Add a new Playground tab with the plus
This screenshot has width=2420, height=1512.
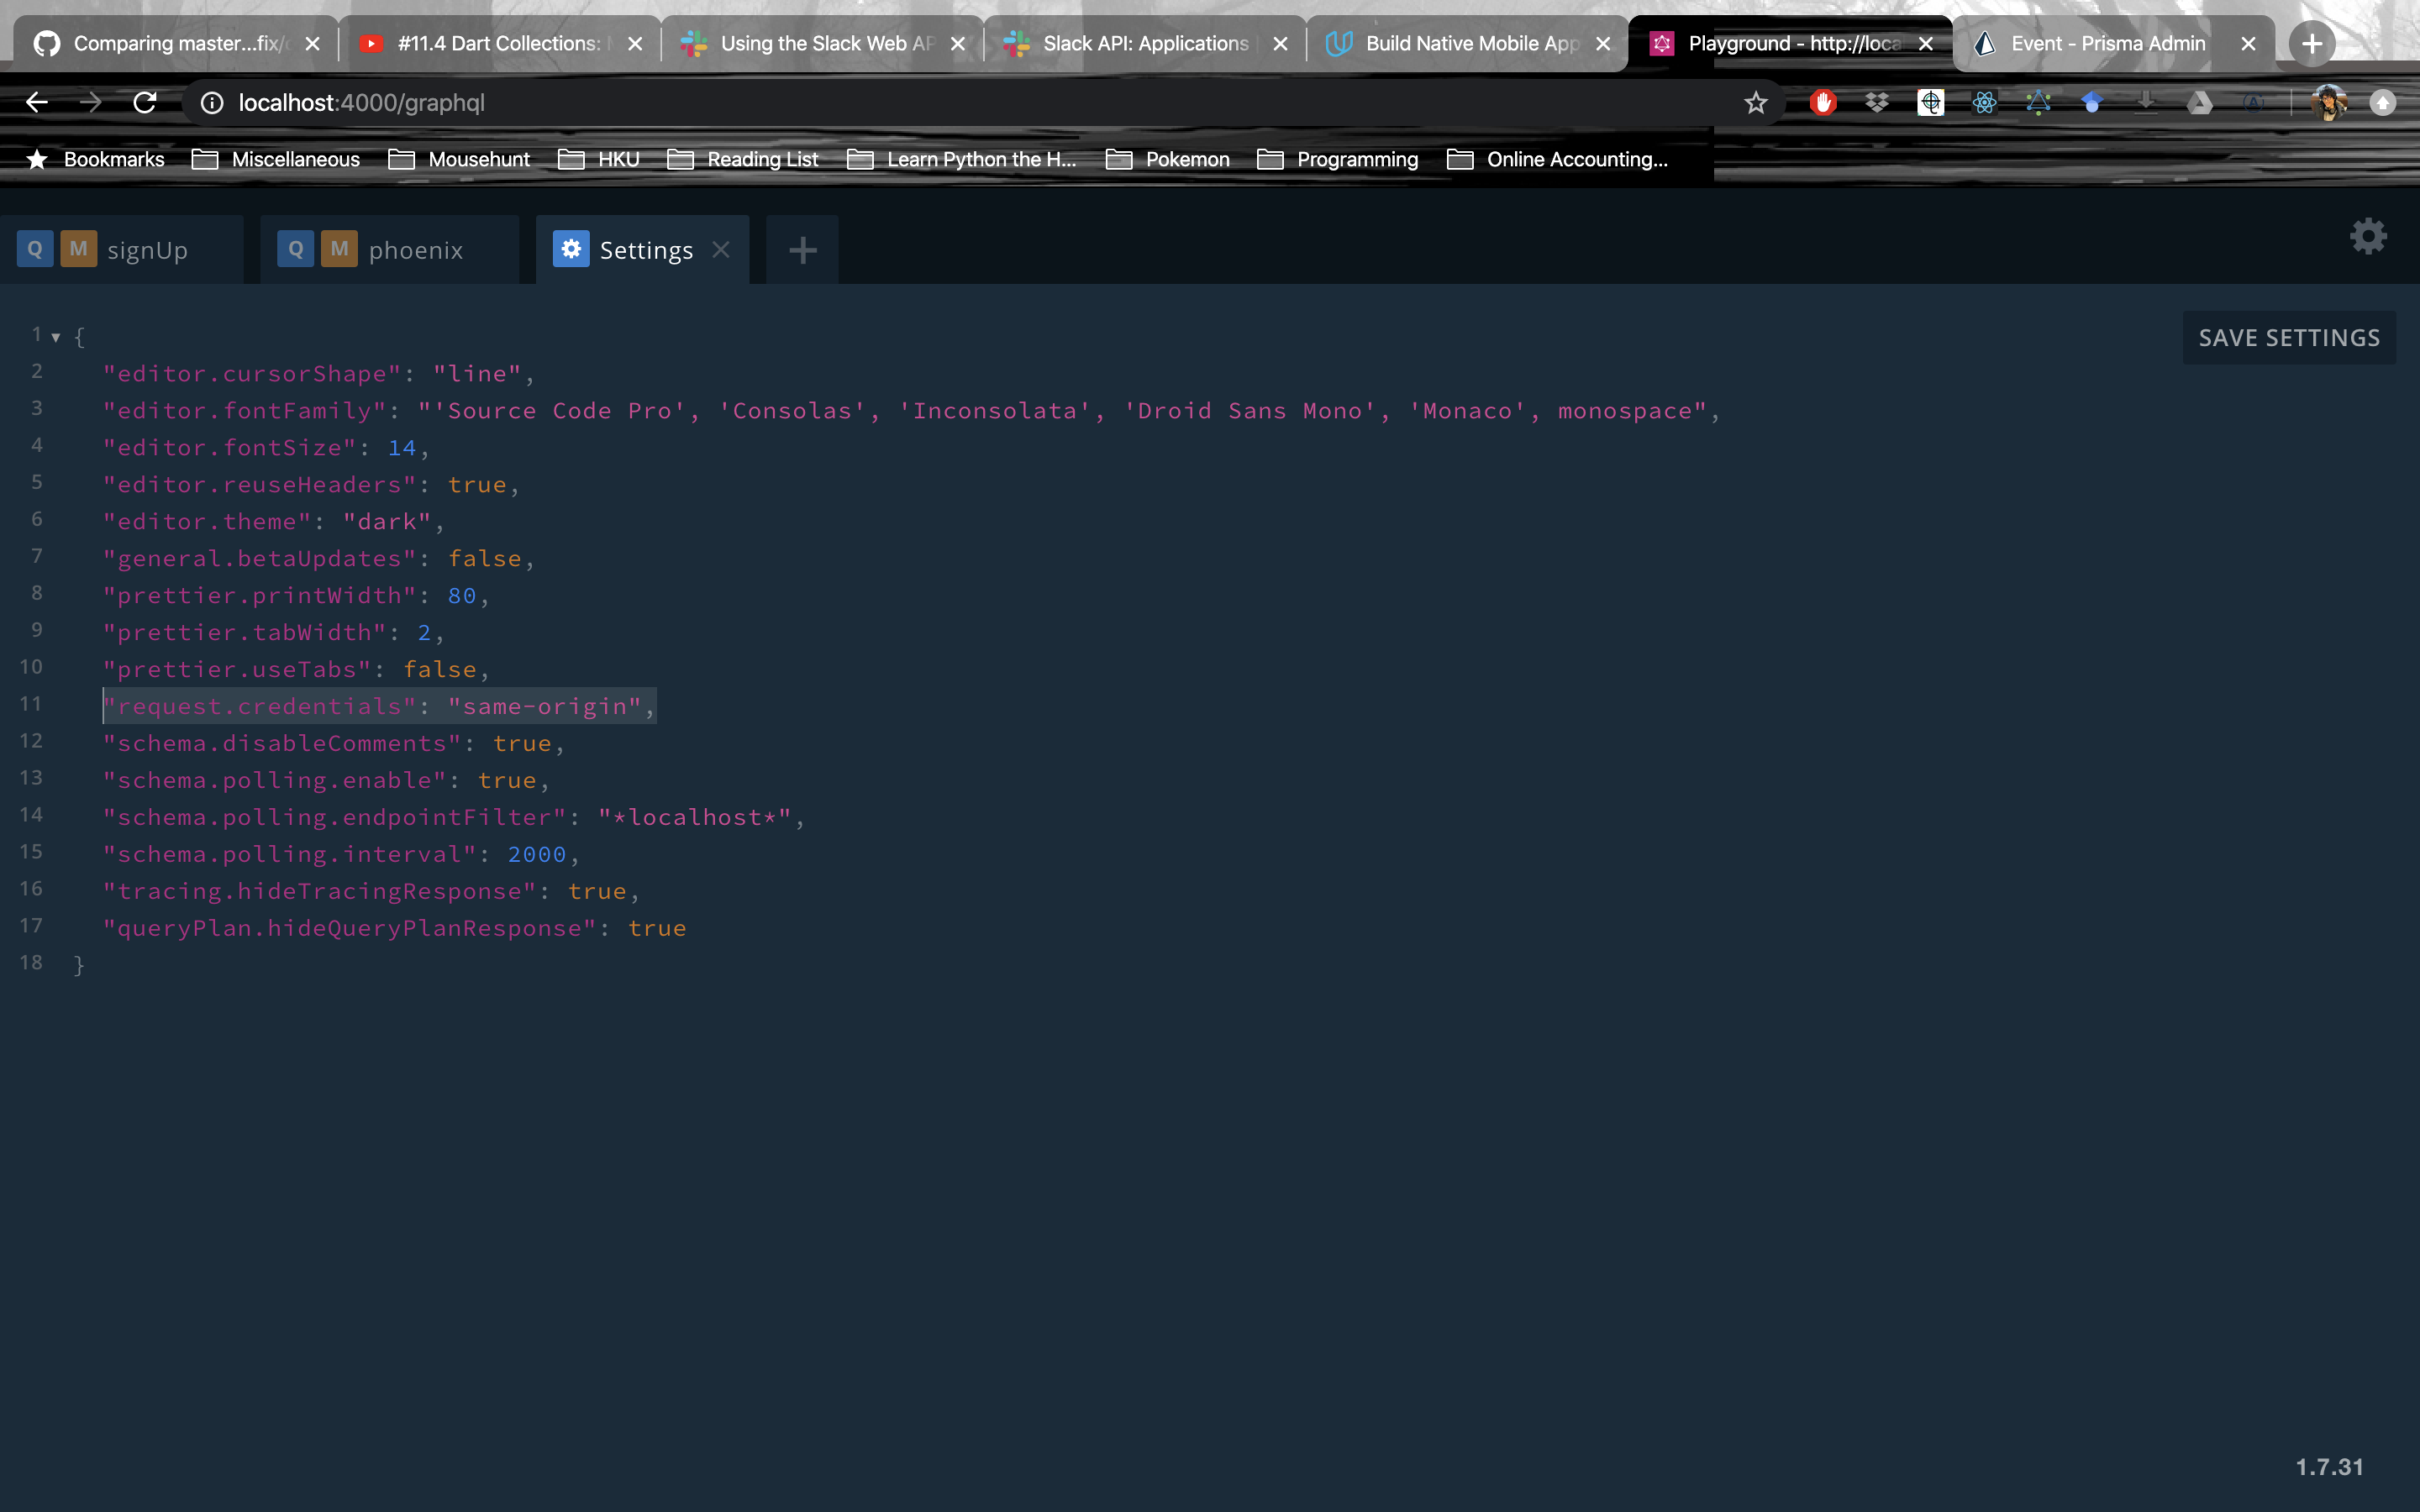[802, 250]
